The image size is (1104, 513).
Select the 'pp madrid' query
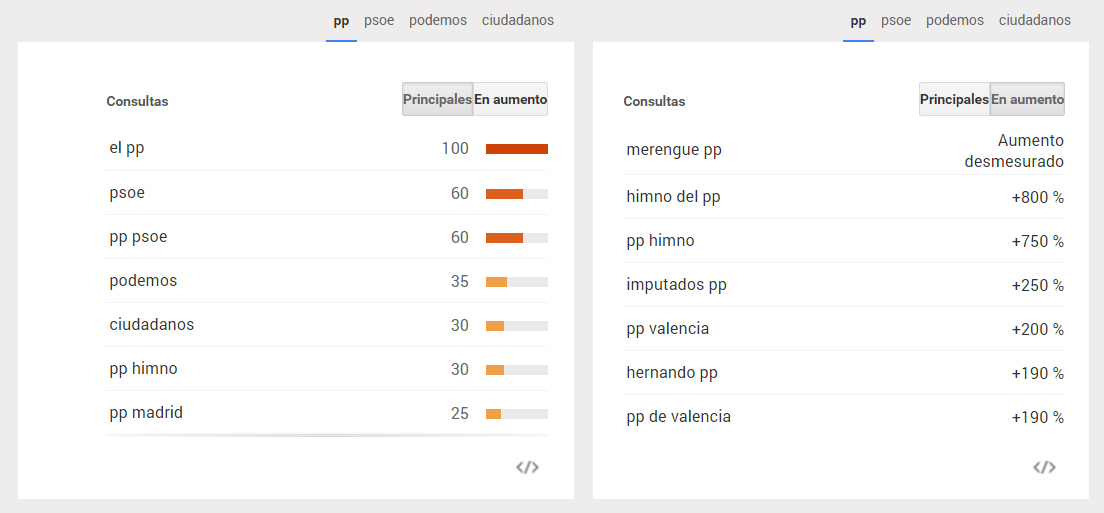(146, 413)
